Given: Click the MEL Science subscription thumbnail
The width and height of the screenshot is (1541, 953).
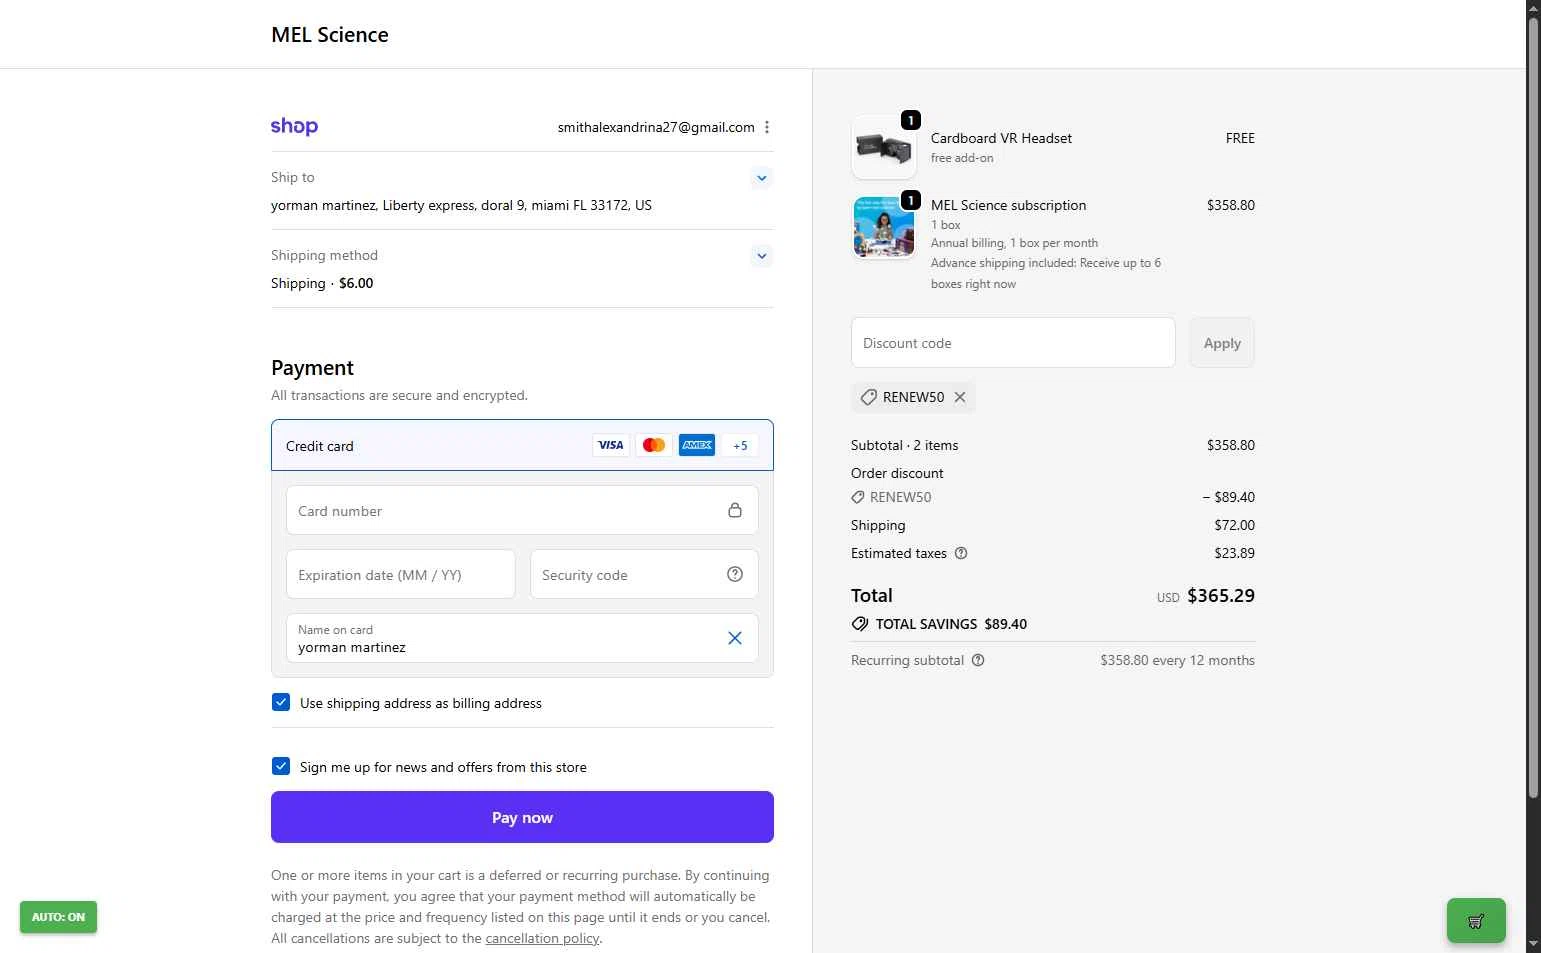Looking at the screenshot, I should (884, 227).
